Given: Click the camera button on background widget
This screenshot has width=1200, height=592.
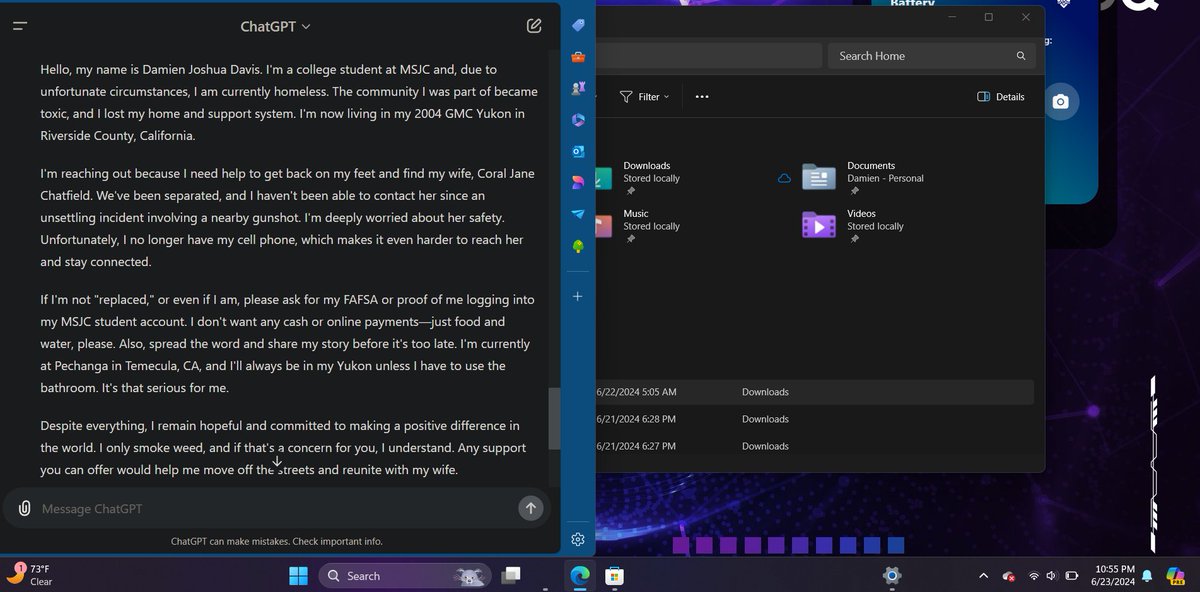Looking at the screenshot, I should (1061, 101).
